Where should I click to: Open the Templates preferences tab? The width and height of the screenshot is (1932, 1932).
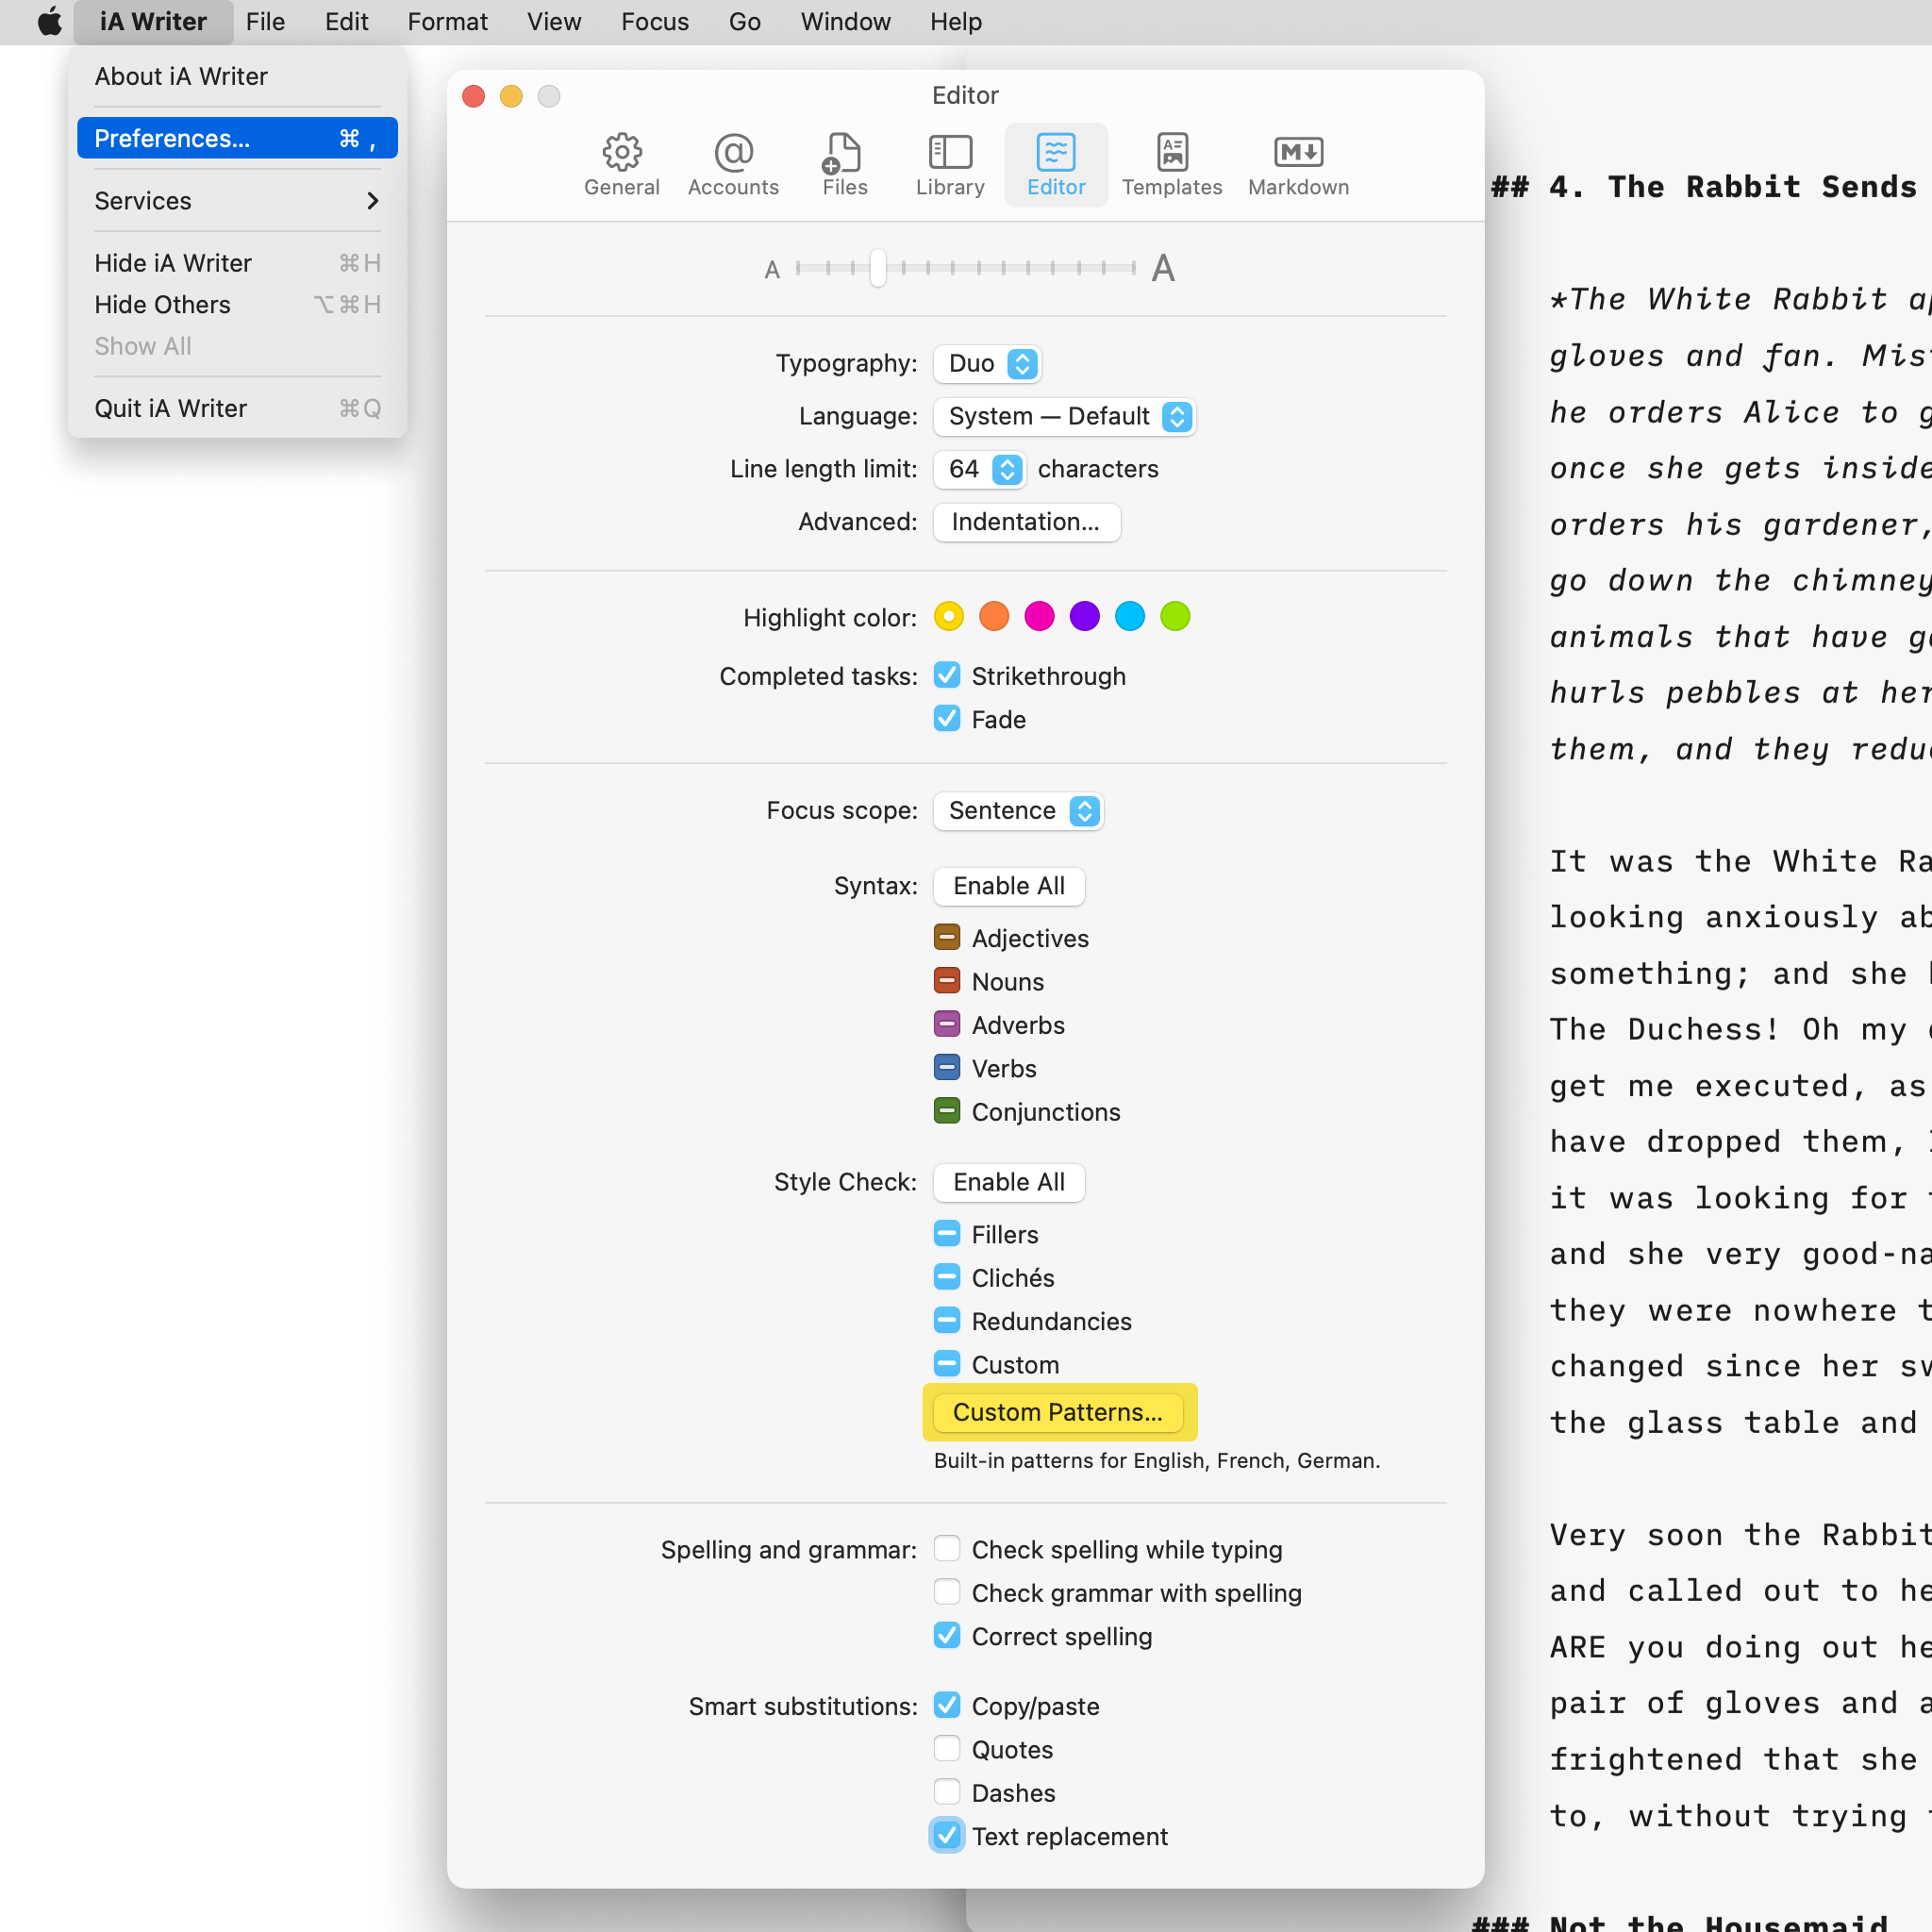tap(1172, 165)
